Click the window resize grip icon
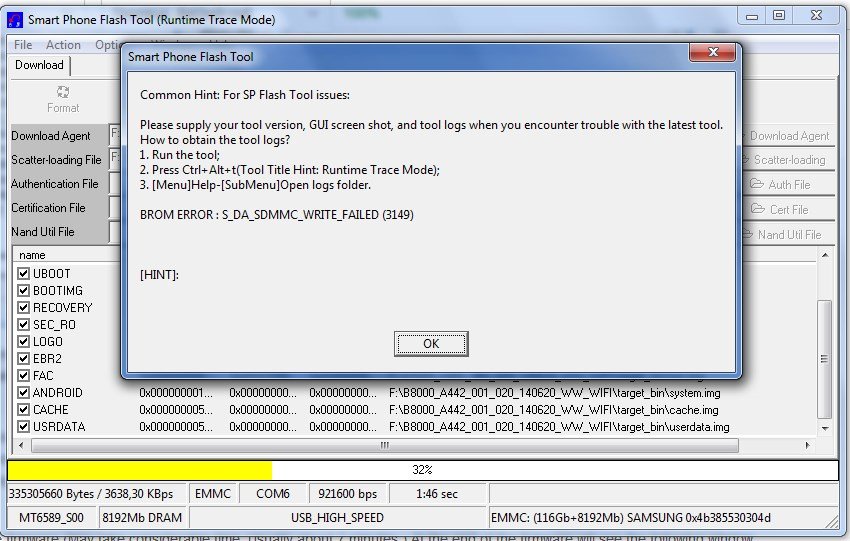Image resolution: width=850 pixels, height=541 pixels. 832,522
